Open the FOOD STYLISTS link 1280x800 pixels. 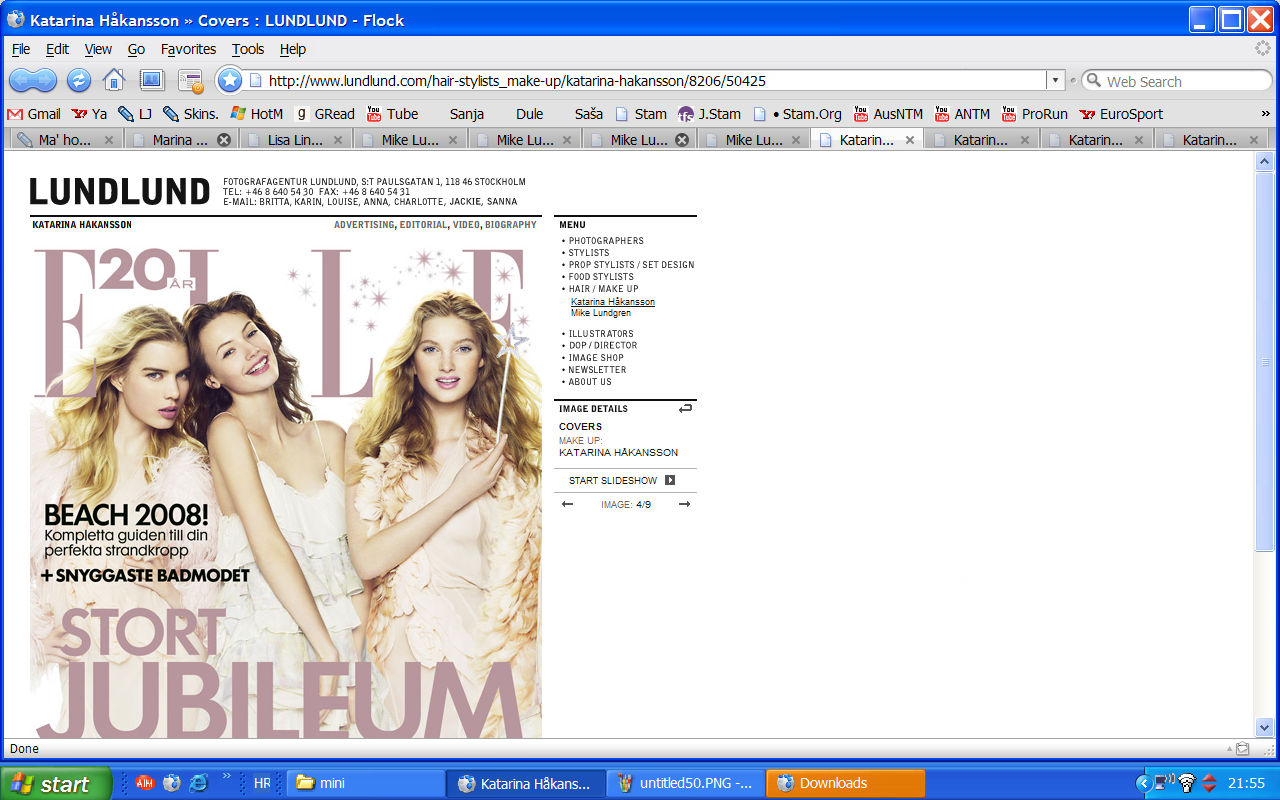601,277
